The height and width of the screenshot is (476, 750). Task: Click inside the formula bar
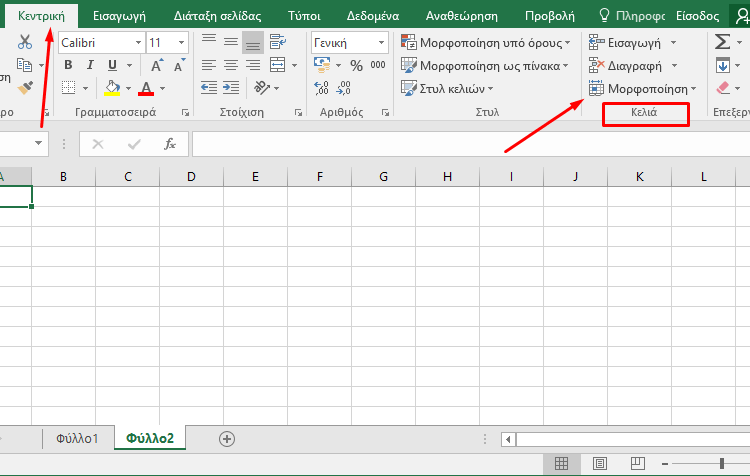click(471, 144)
